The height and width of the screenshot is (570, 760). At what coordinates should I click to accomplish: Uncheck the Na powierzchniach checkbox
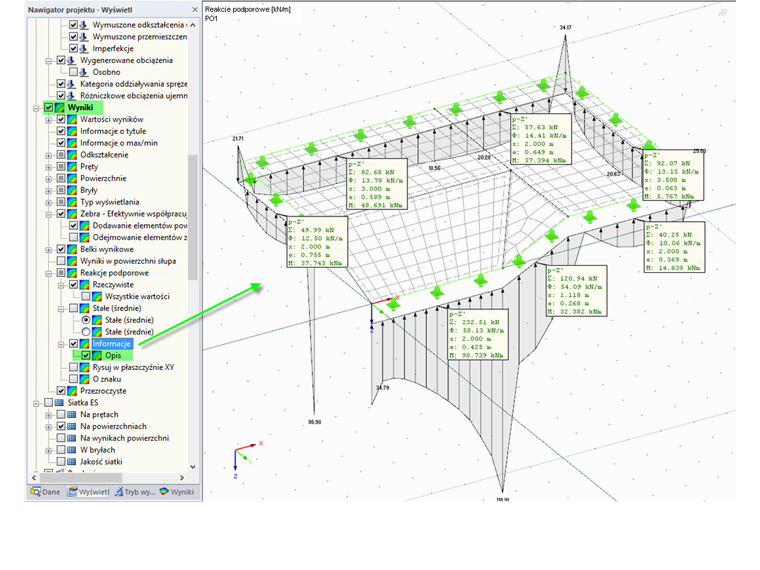tap(61, 427)
